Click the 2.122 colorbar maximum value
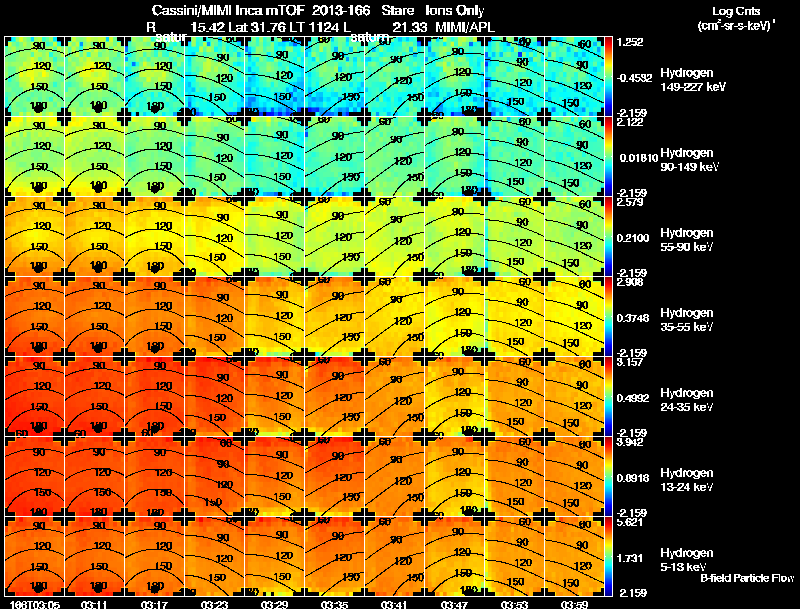The image size is (800, 609). pyautogui.click(x=630, y=122)
